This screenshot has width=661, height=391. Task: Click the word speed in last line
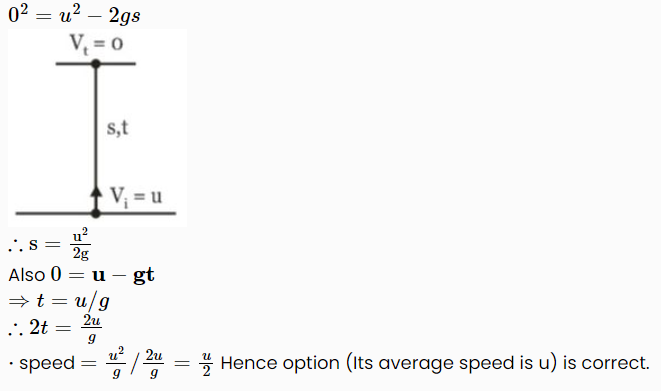pyautogui.click(x=47, y=364)
